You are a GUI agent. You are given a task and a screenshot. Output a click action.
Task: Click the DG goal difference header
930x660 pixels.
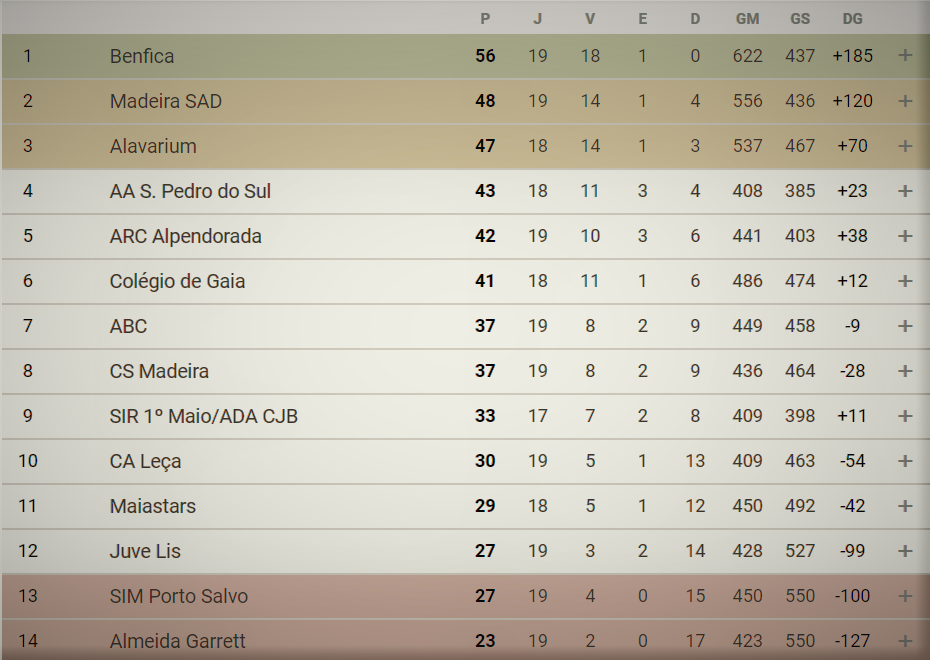(852, 18)
